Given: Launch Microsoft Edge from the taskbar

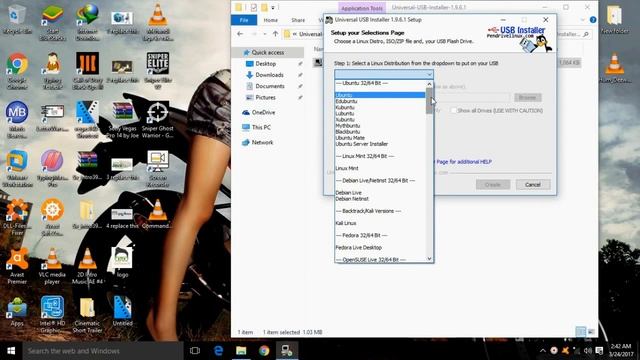Looking at the screenshot, I should point(218,351).
